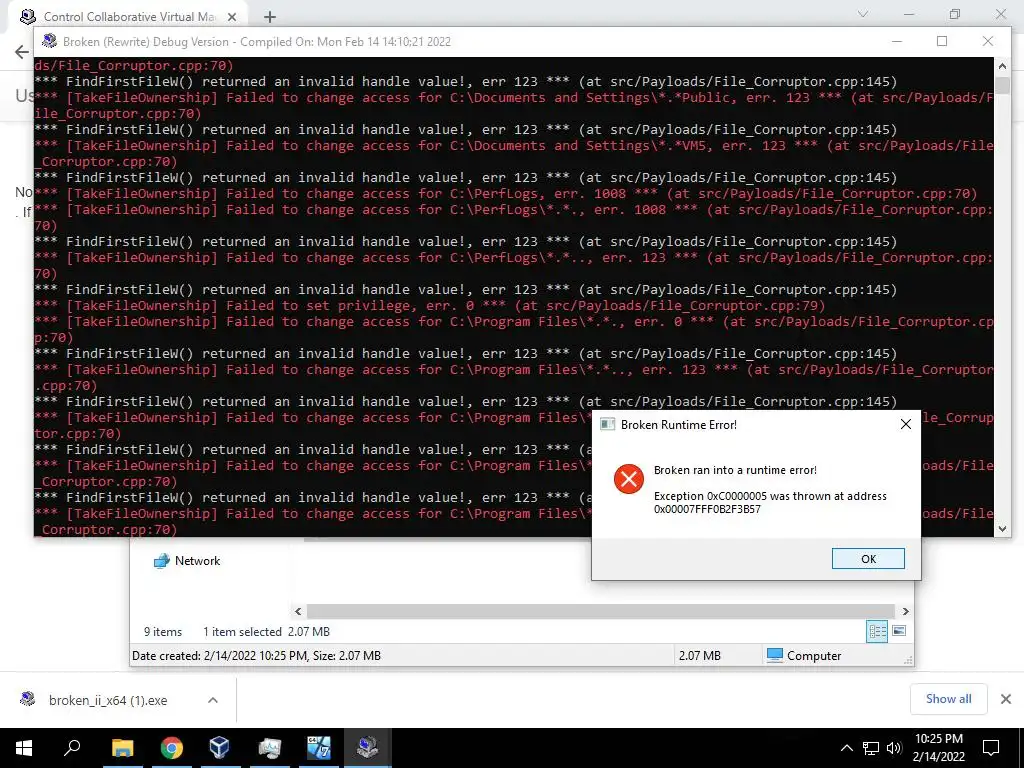The width and height of the screenshot is (1024, 768).
Task: Open the Windows Start menu
Action: coord(24,748)
